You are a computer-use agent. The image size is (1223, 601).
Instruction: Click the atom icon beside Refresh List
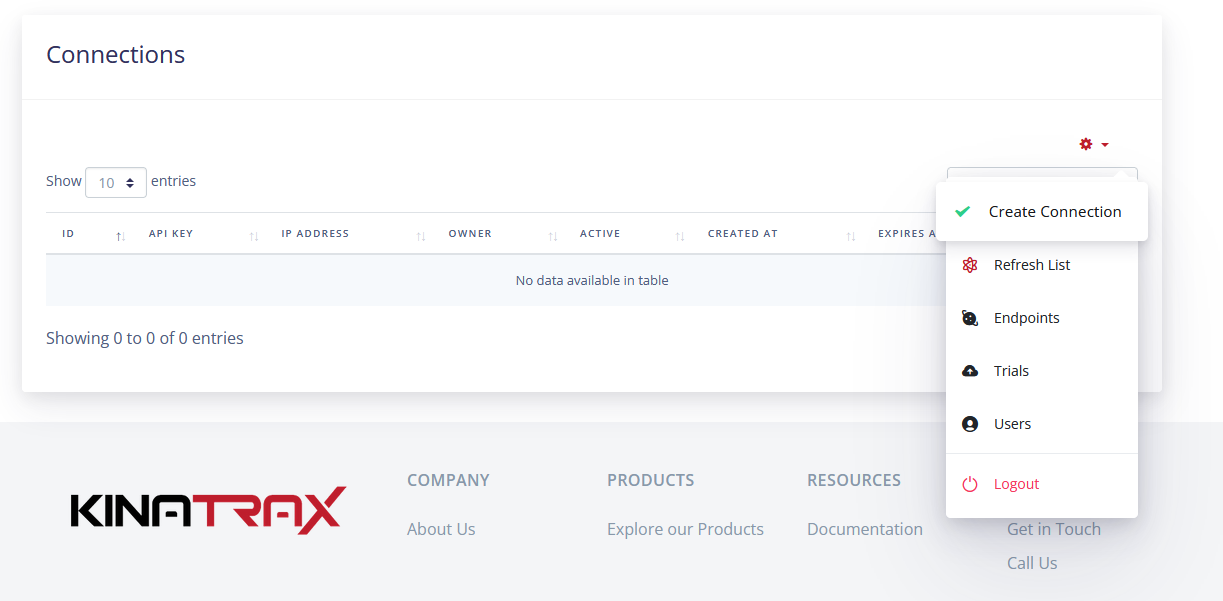pyautogui.click(x=969, y=265)
